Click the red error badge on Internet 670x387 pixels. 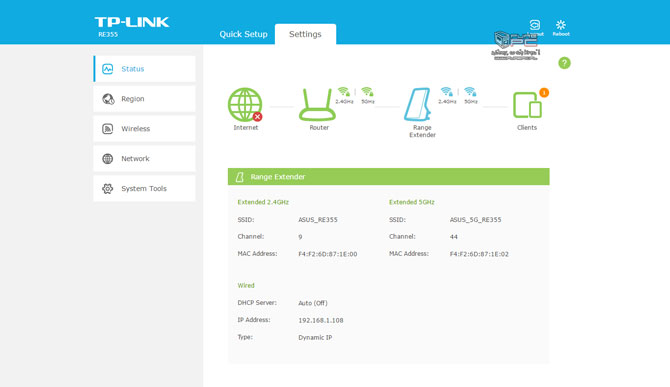[x=257, y=117]
